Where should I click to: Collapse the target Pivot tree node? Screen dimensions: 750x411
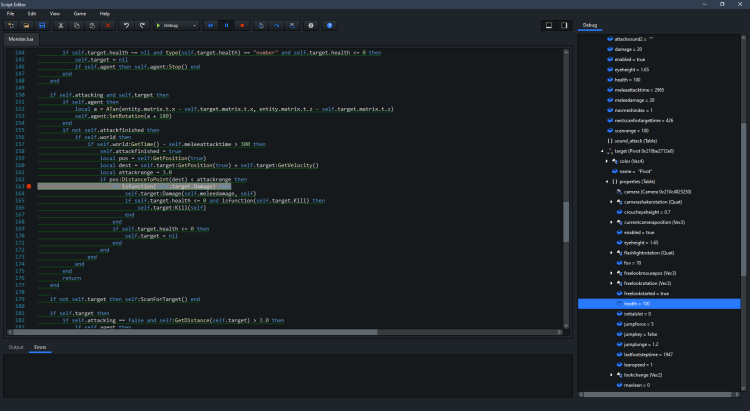coord(603,151)
